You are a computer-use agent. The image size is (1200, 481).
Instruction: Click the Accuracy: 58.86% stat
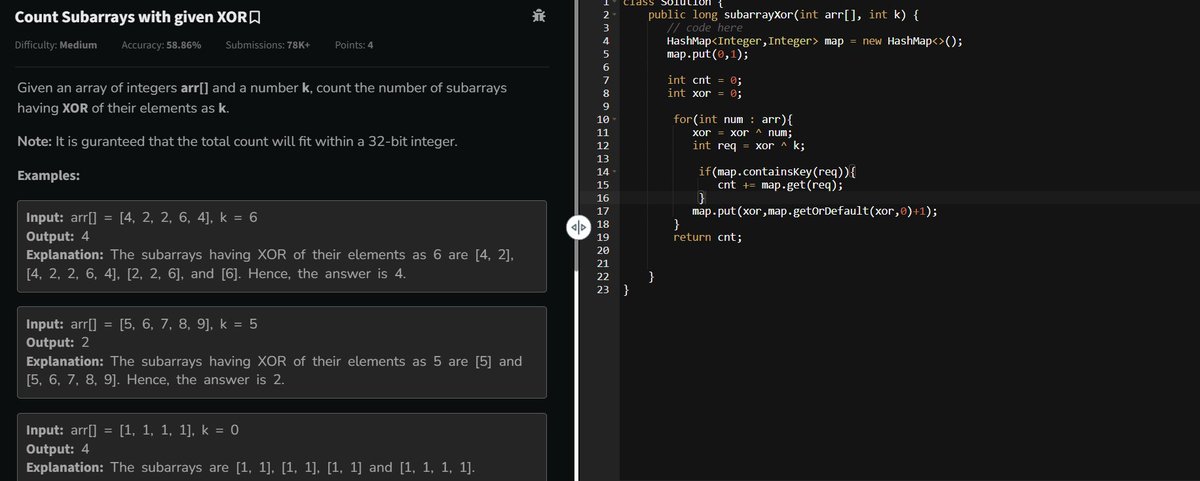pyautogui.click(x=161, y=46)
